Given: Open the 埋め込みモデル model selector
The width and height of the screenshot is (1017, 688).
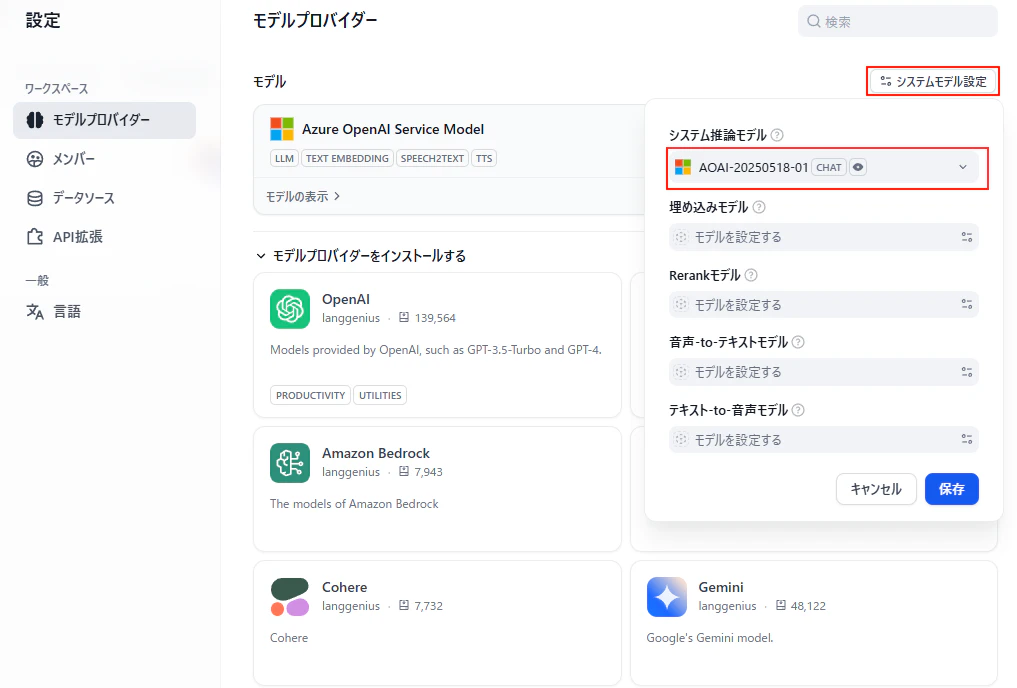Looking at the screenshot, I should point(824,237).
